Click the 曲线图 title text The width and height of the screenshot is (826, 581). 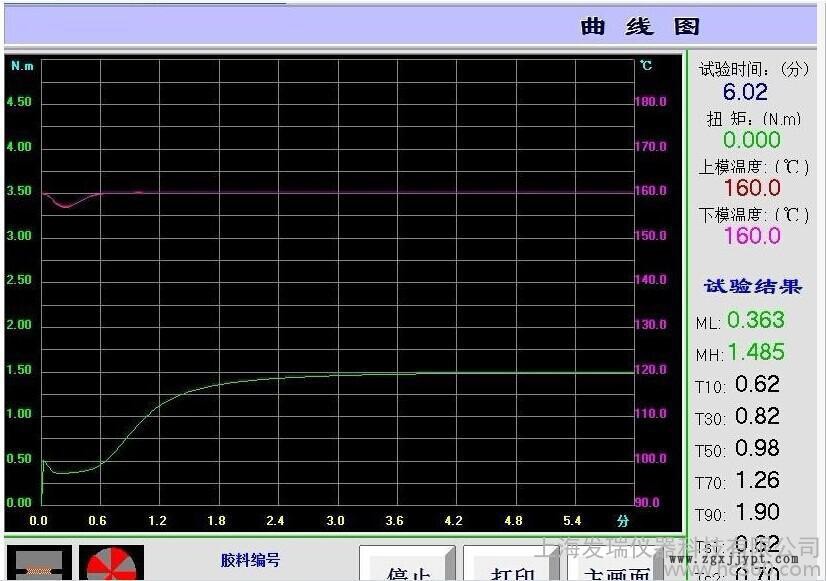640,26
